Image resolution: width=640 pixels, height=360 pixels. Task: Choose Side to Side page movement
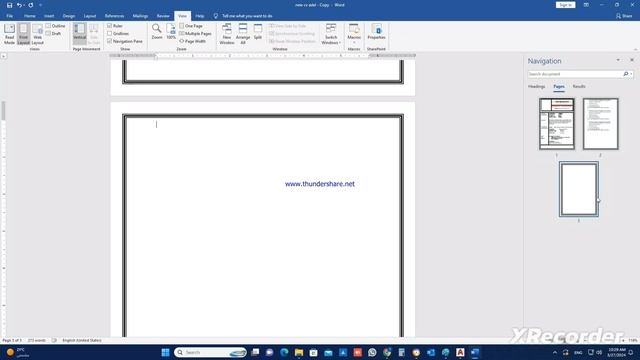[x=94, y=34]
